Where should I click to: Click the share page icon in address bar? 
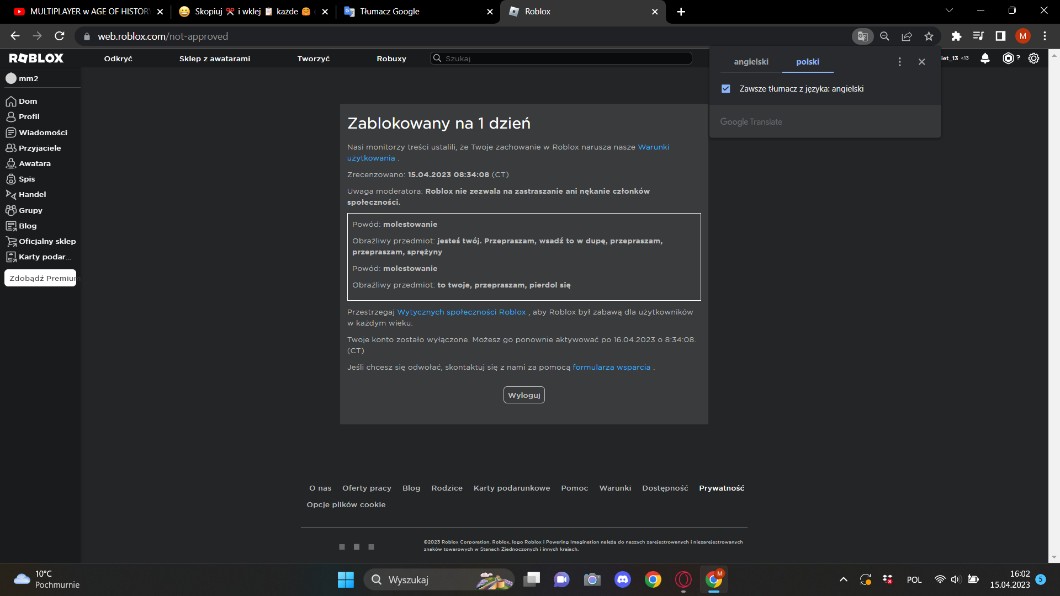coord(906,36)
